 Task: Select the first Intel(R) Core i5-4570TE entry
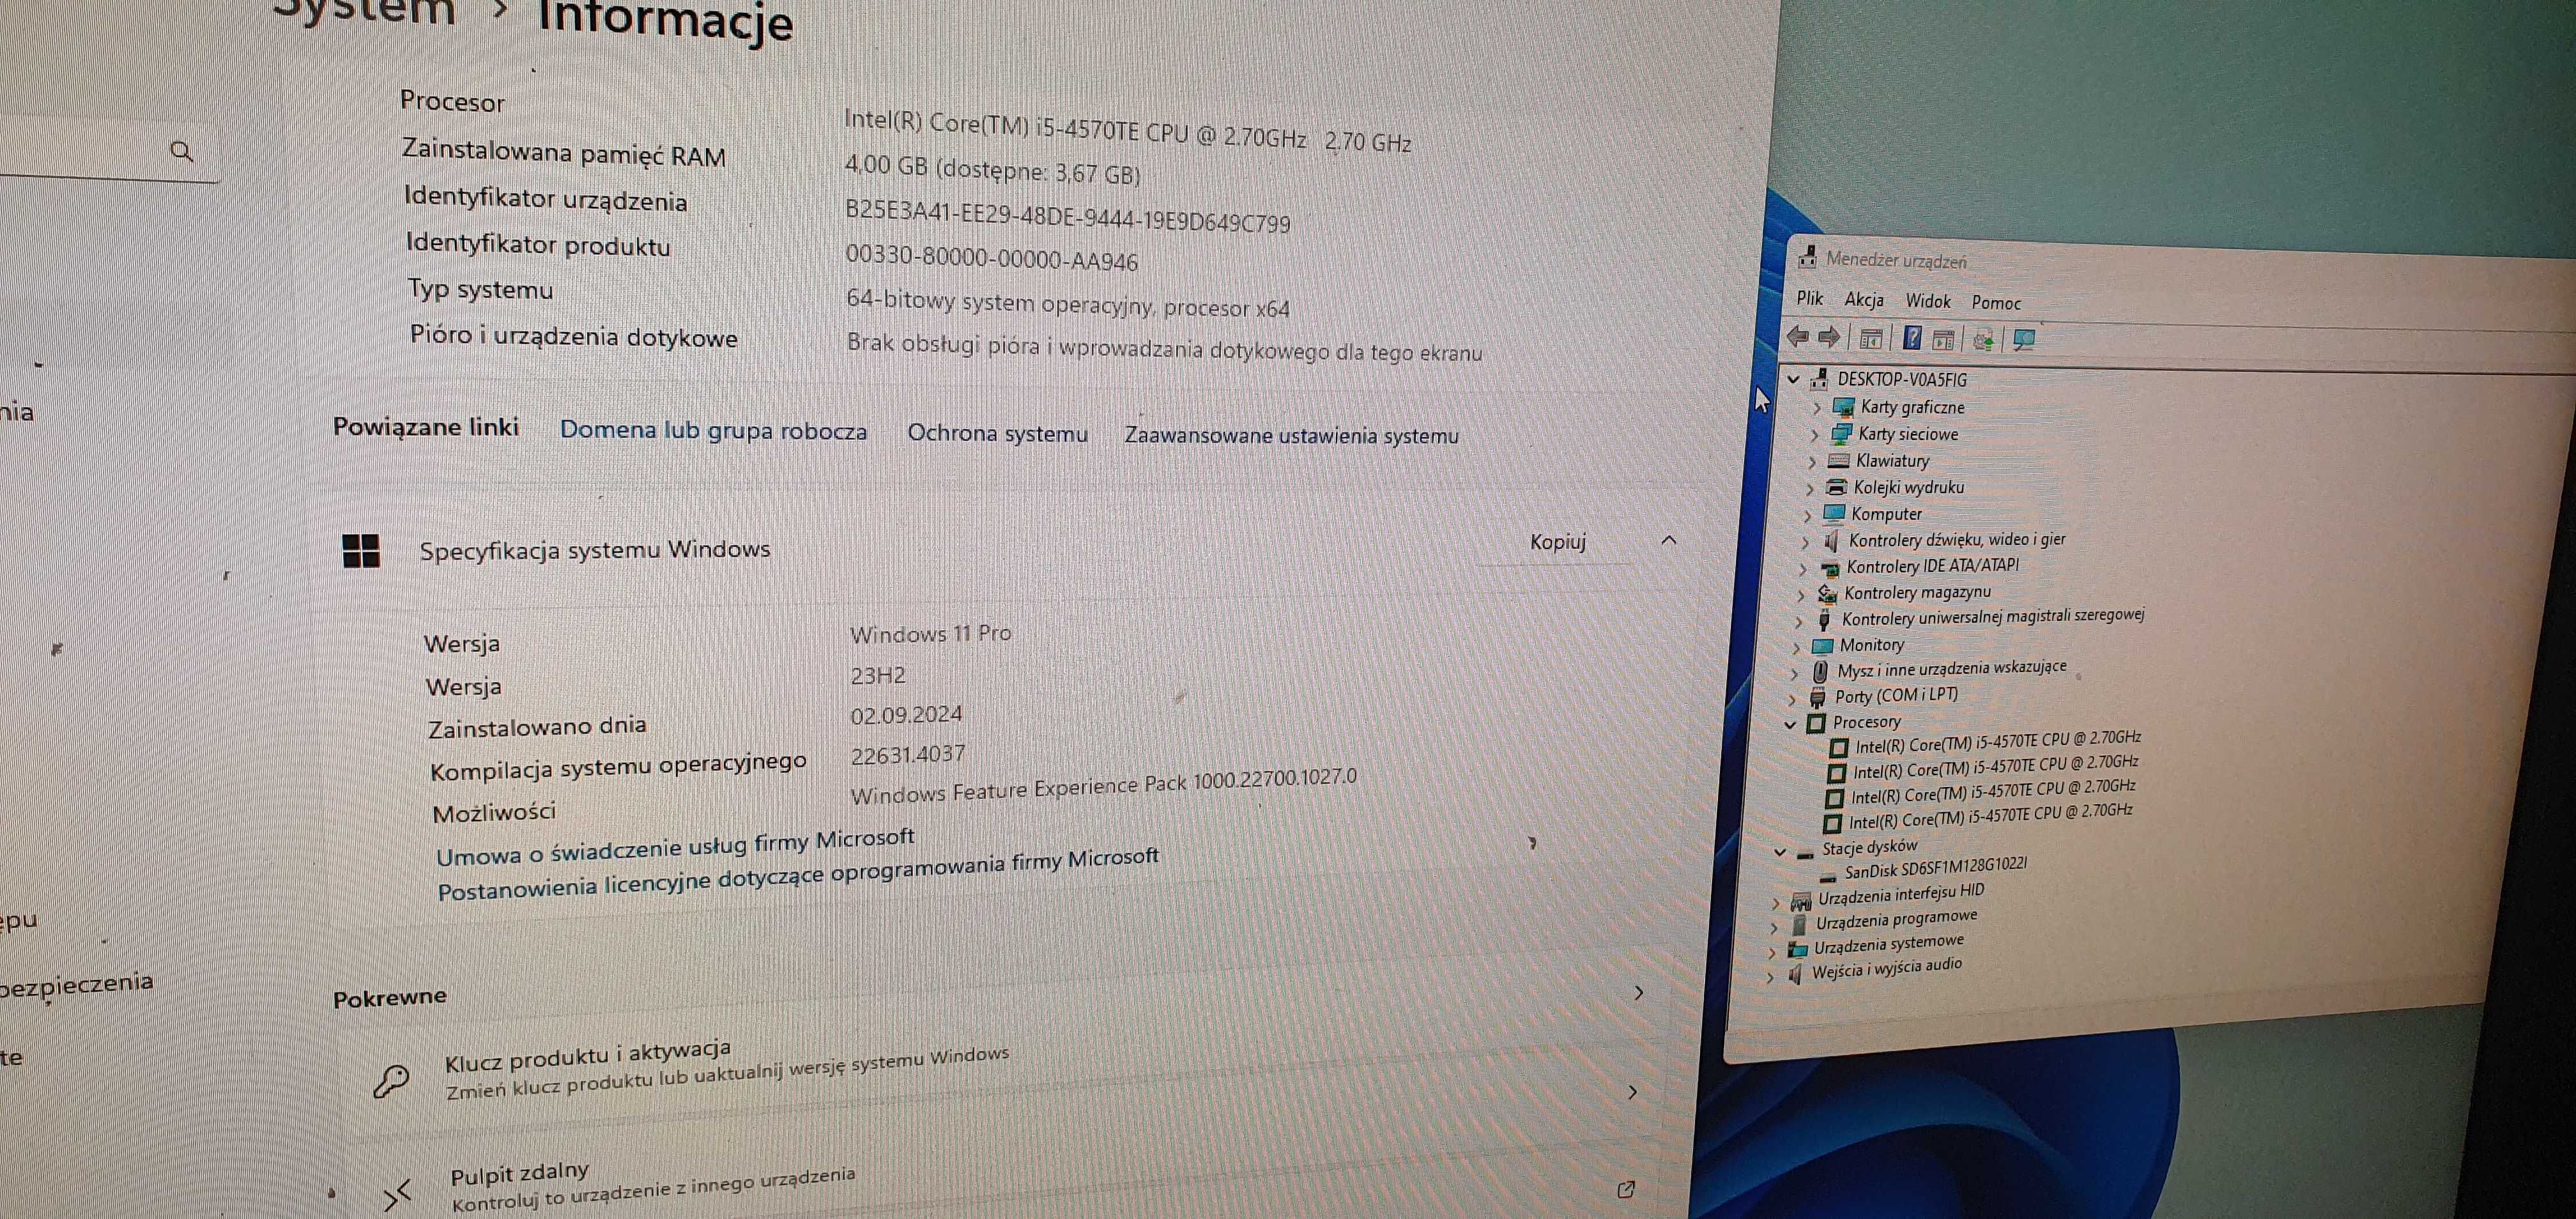1998,742
